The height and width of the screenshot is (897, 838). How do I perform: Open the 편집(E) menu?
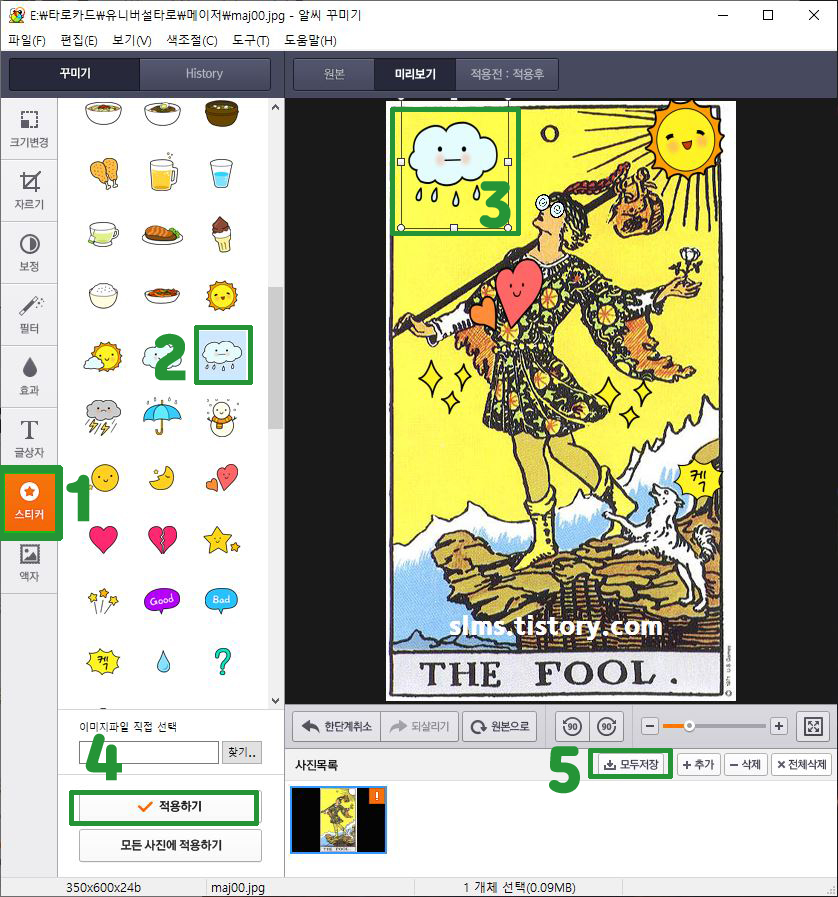pyautogui.click(x=79, y=41)
